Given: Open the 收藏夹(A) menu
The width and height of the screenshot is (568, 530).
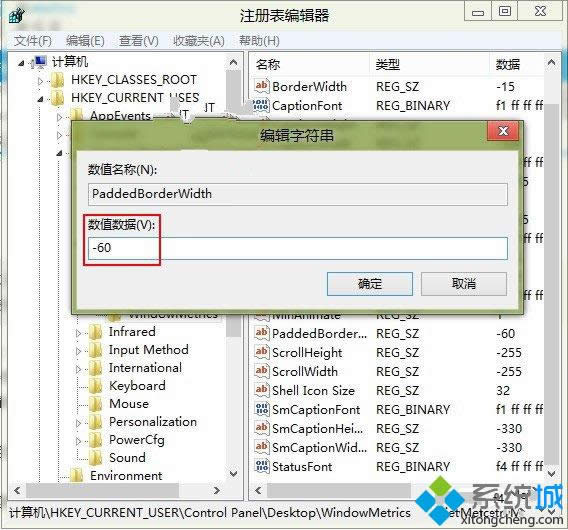Looking at the screenshot, I should [199, 41].
